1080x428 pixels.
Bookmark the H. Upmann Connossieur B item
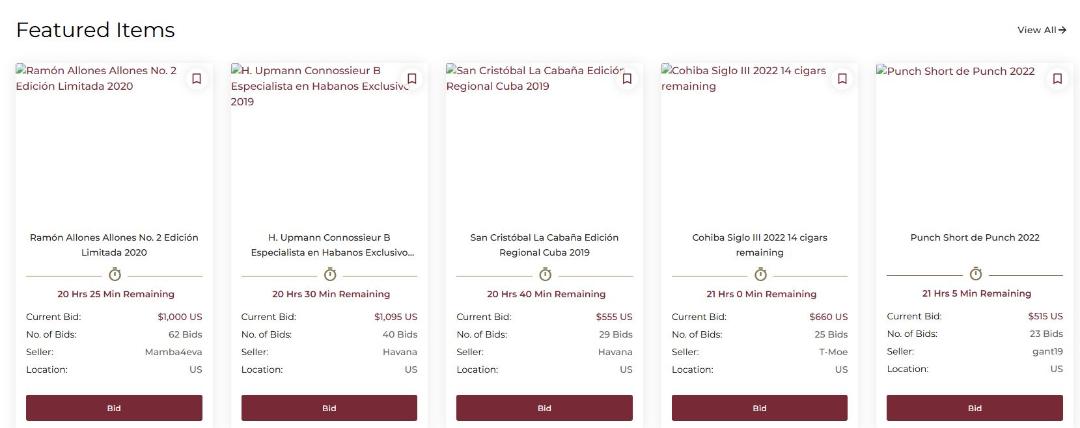(x=412, y=79)
